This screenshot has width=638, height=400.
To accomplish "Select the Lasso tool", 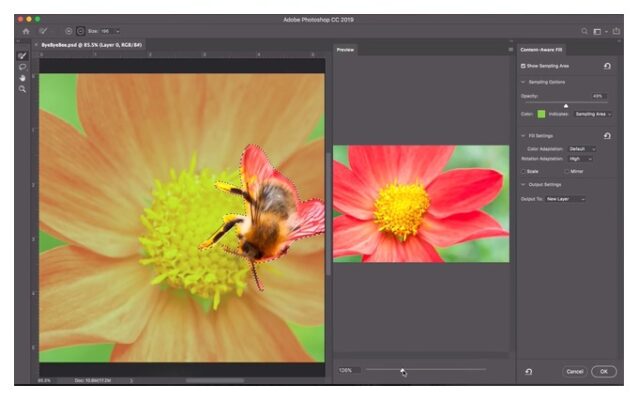I will (22, 67).
